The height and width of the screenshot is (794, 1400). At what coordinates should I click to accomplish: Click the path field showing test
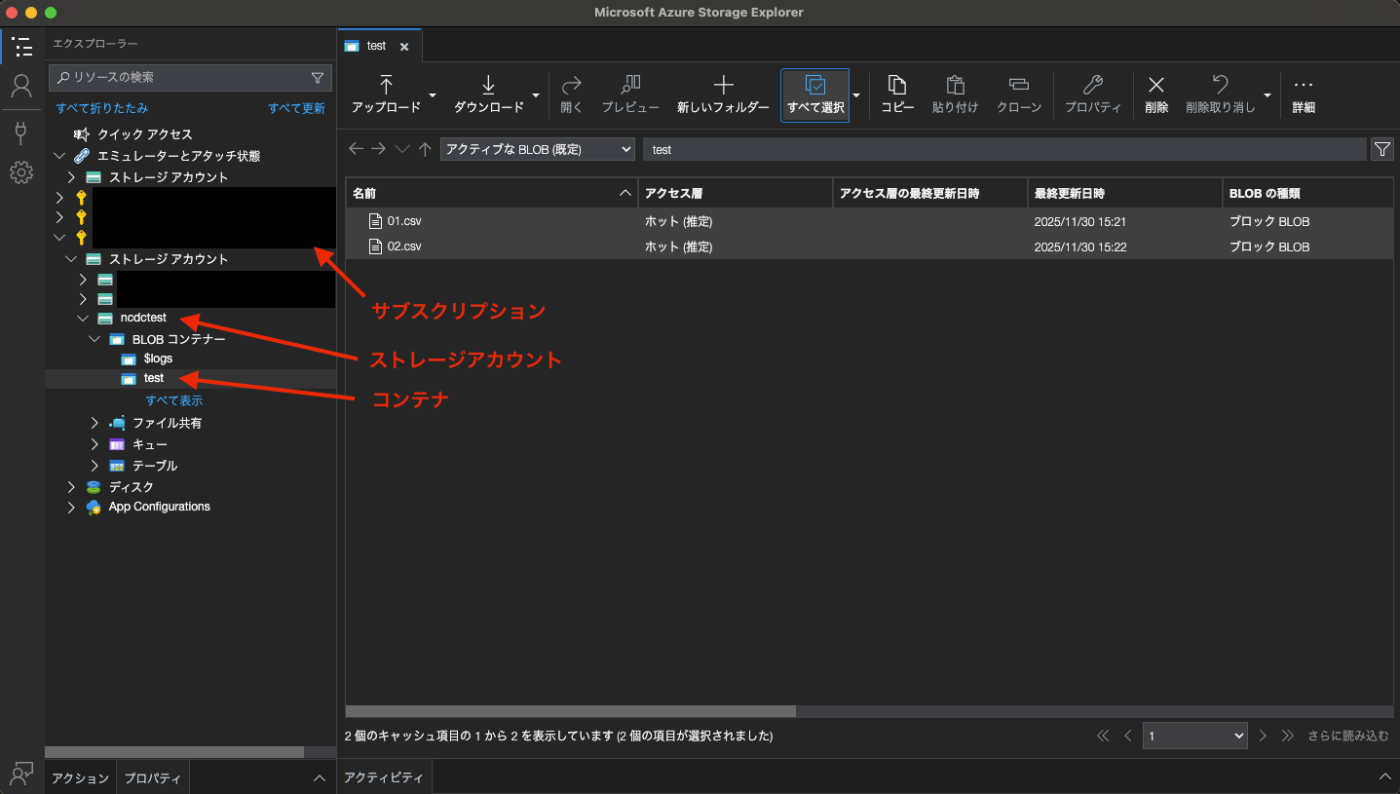(x=1005, y=149)
